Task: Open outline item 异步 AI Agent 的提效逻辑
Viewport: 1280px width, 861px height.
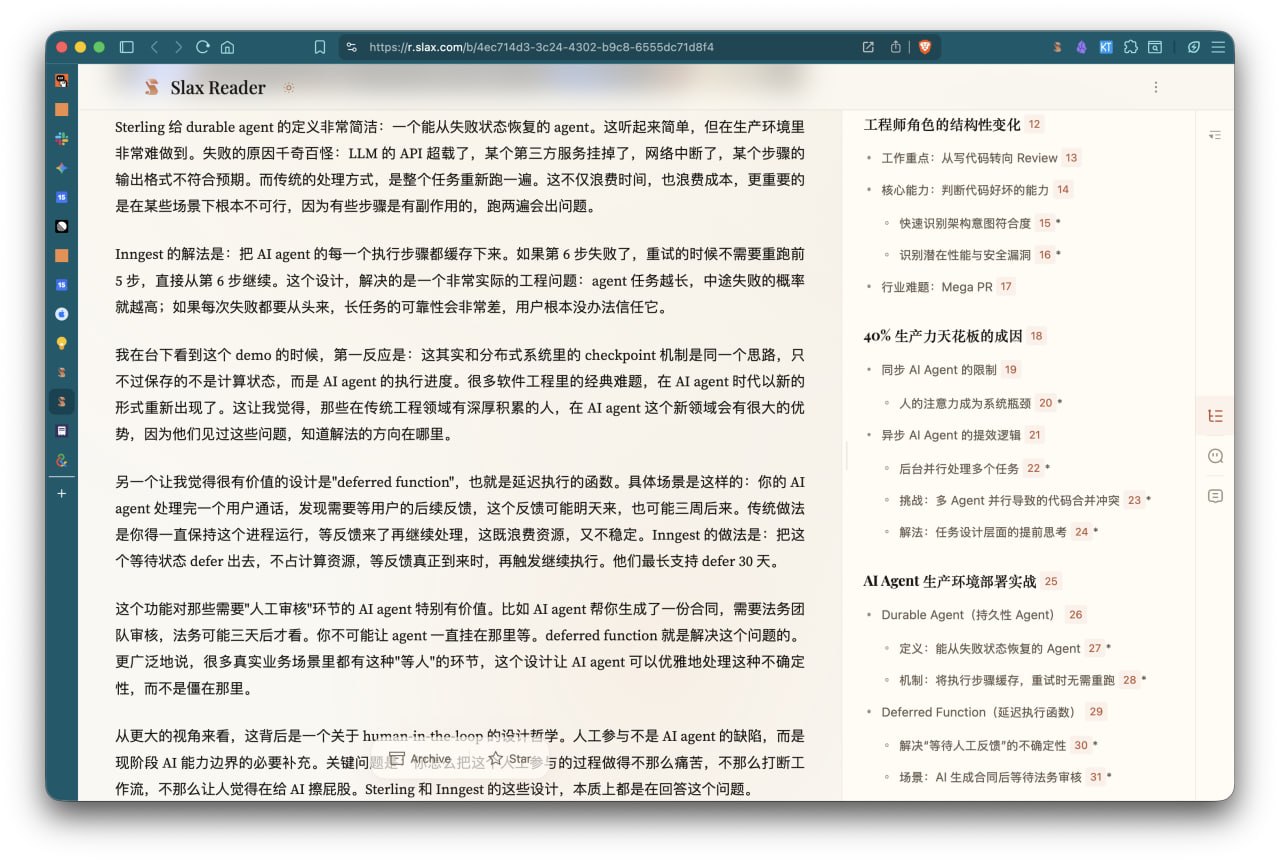Action: (x=951, y=435)
